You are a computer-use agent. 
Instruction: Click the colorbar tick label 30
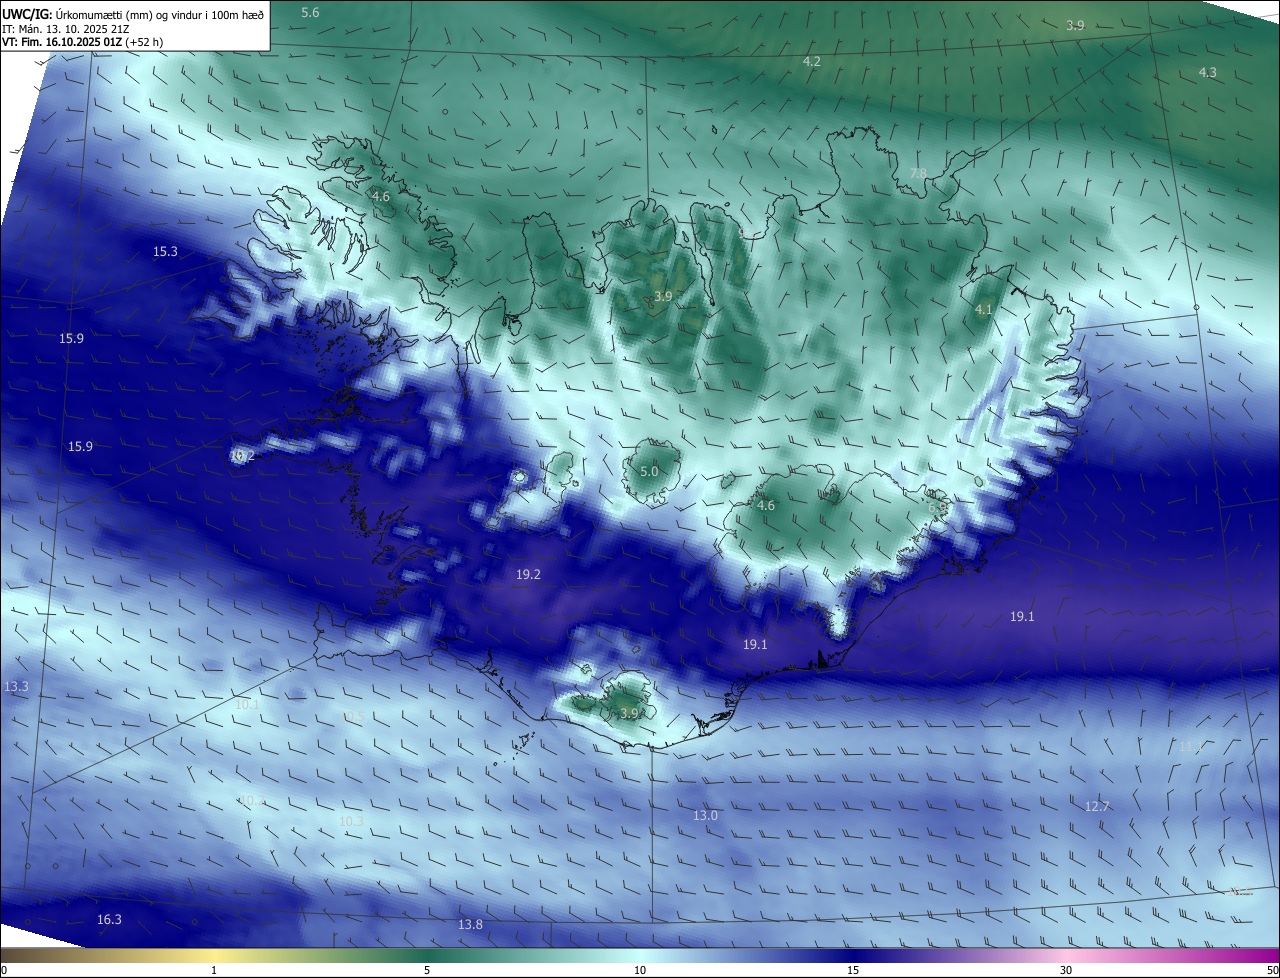(1066, 970)
